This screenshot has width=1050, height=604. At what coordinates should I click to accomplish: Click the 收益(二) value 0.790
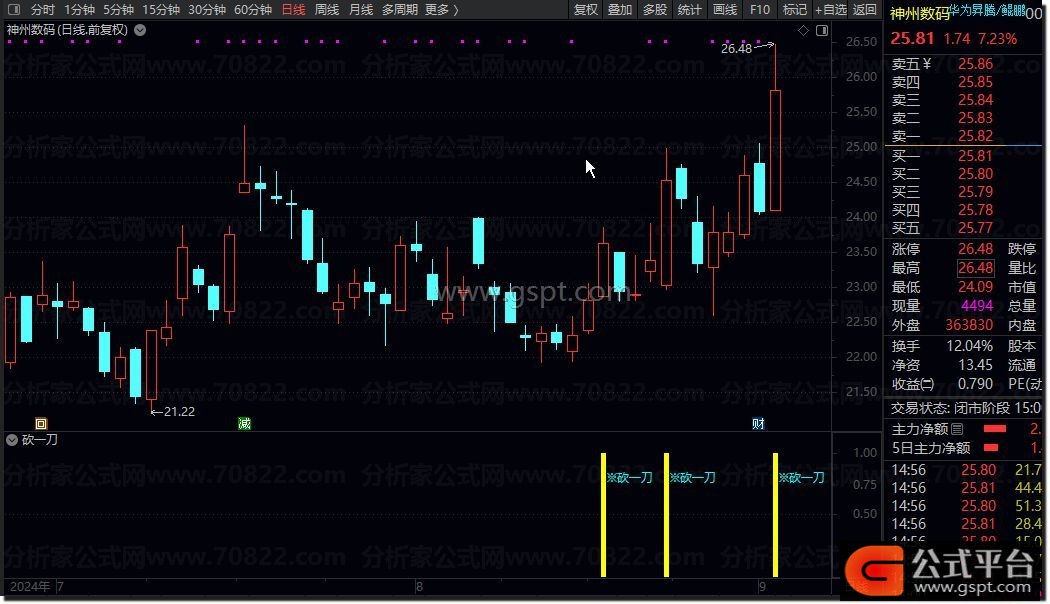(x=975, y=384)
